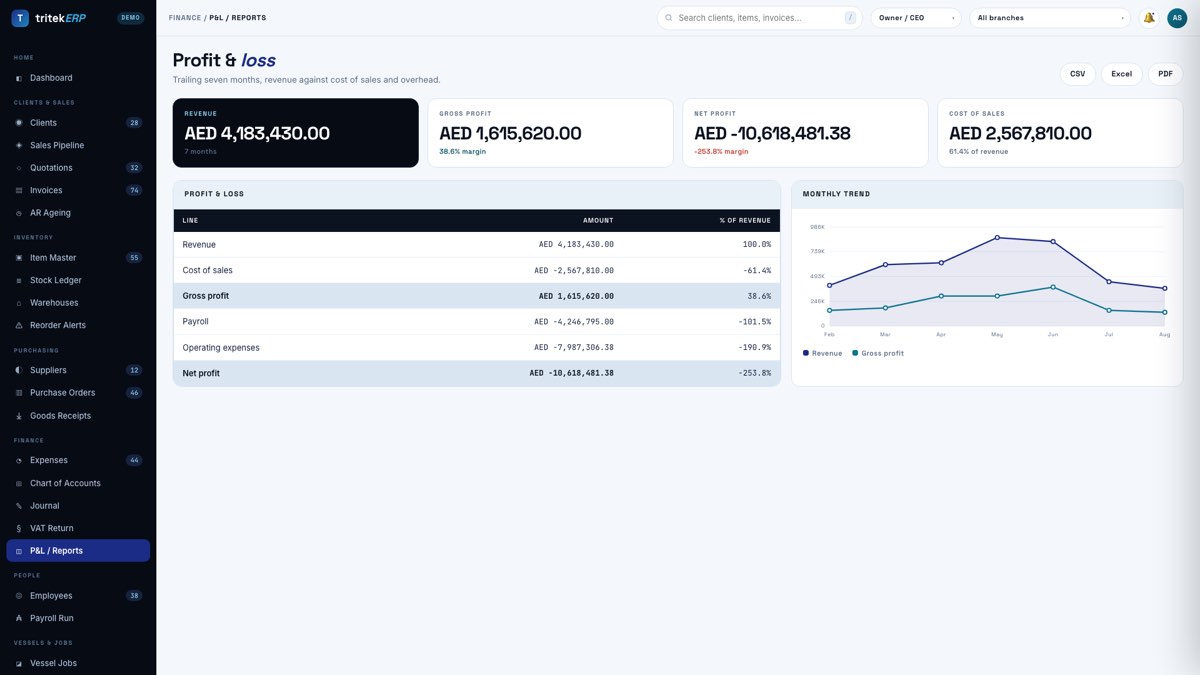Viewport: 1200px width, 675px height.
Task: Toggle the Gross profit legend swatch
Action: pos(855,353)
